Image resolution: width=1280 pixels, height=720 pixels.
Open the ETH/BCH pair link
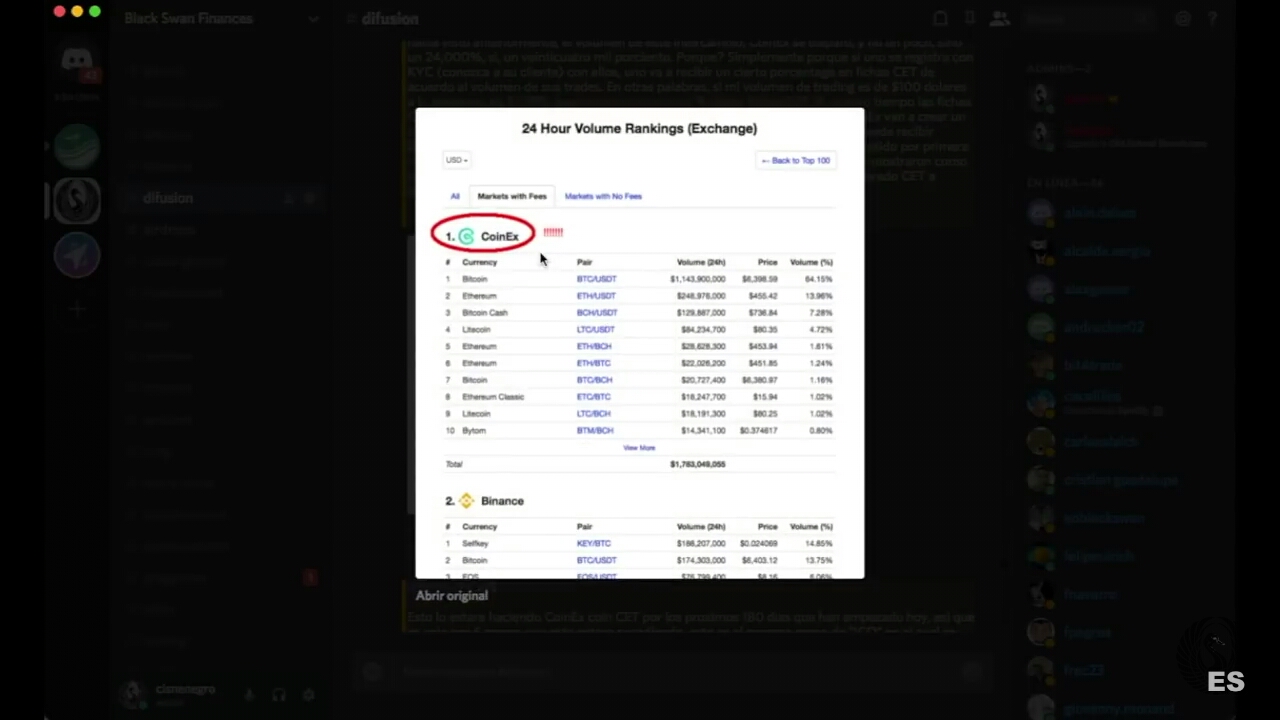594,346
